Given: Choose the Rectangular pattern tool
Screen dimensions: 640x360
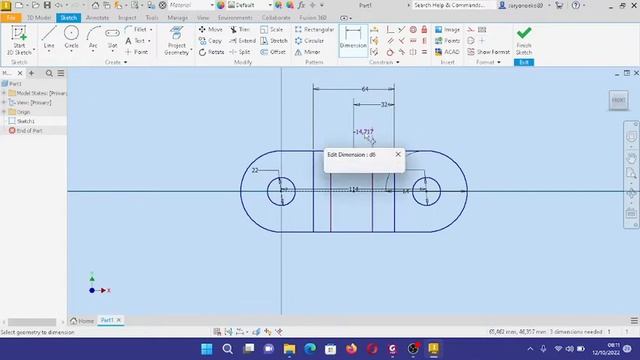Looking at the screenshot, I should click(x=314, y=29).
